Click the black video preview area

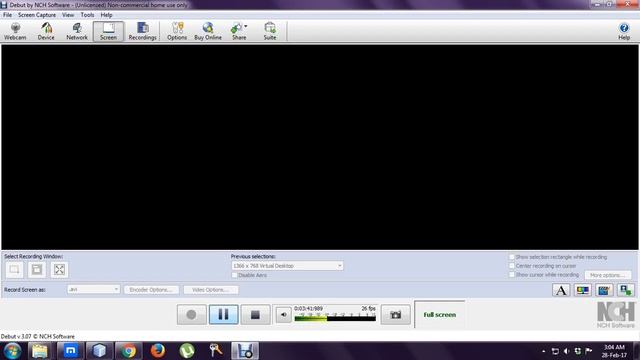(x=320, y=147)
